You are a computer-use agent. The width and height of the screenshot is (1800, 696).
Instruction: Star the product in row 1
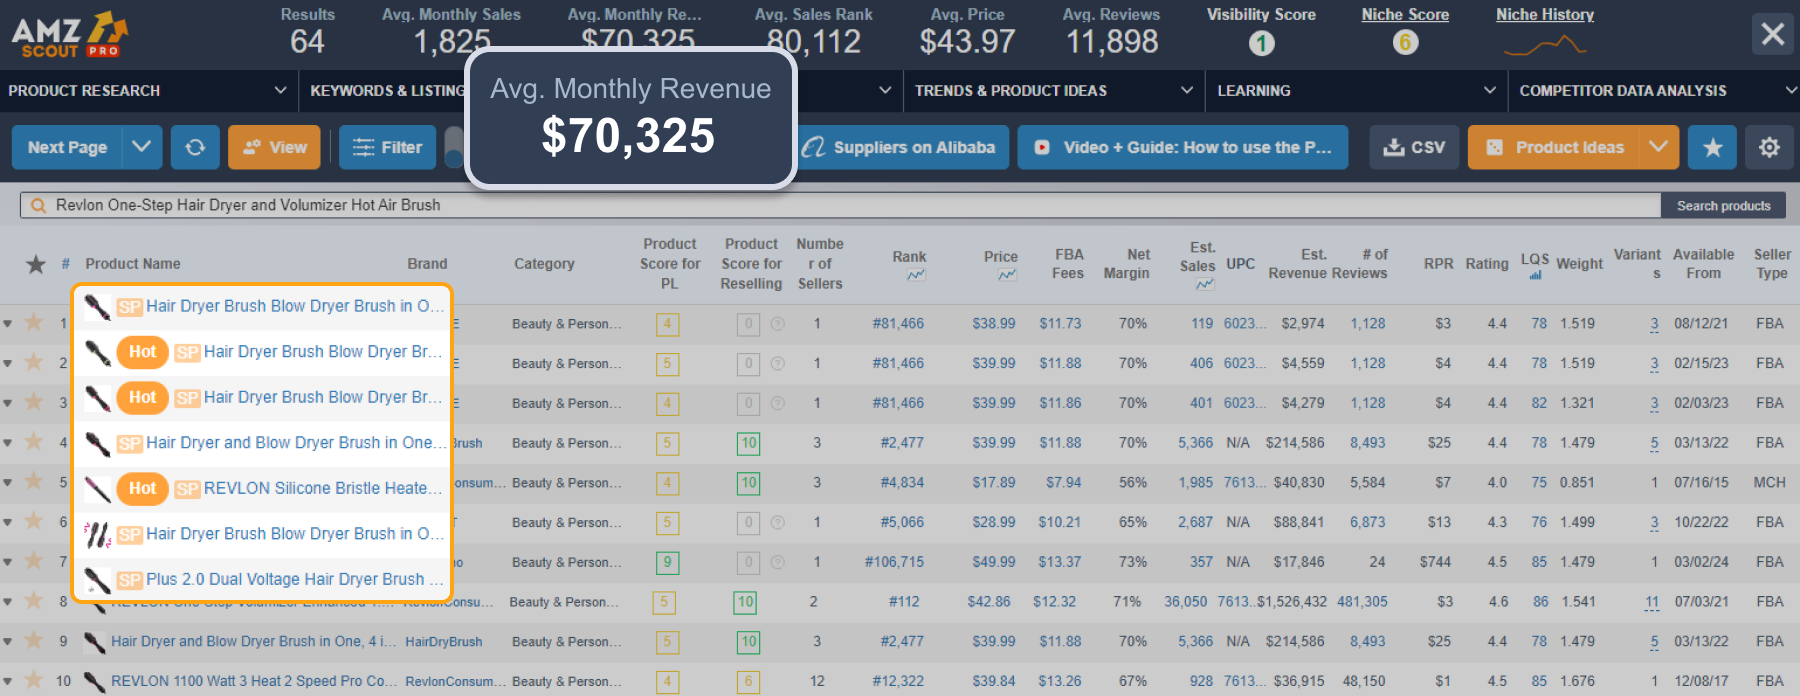coord(34,322)
